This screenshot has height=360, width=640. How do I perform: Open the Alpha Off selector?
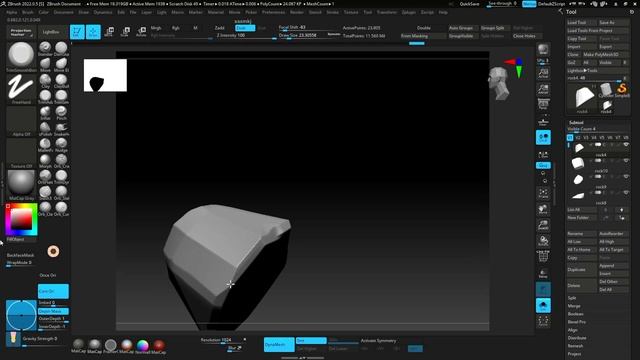point(21,121)
